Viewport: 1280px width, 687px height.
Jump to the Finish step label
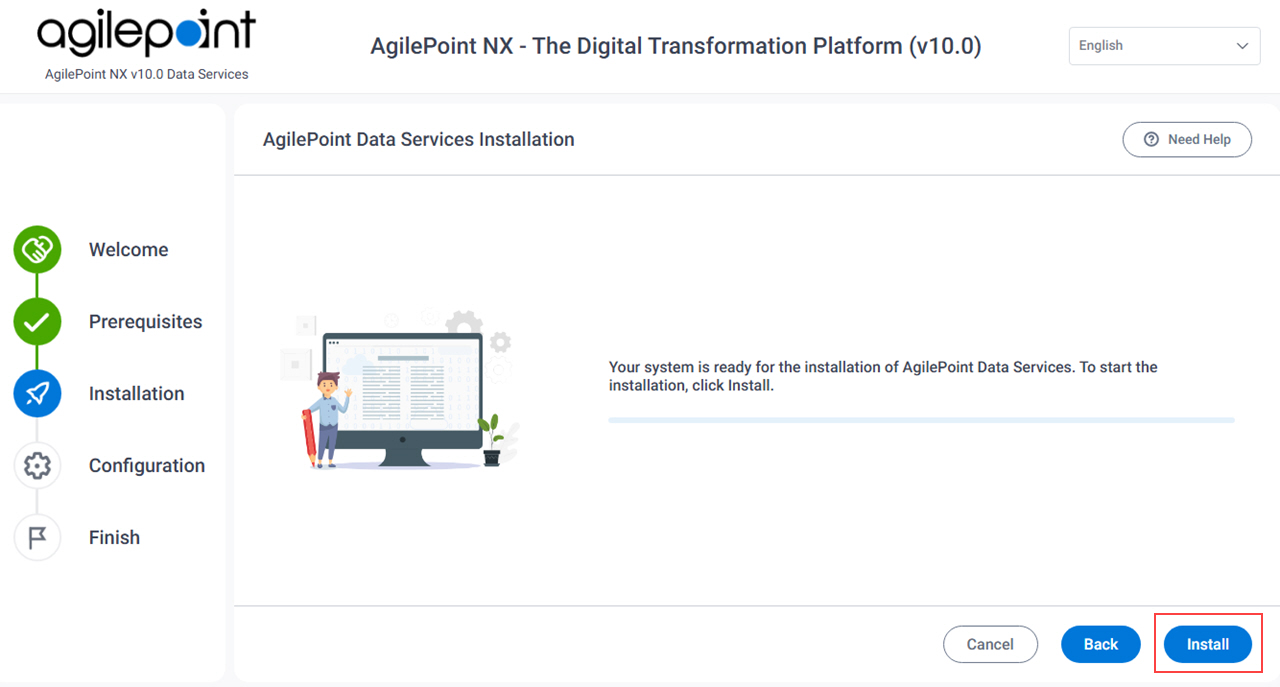pos(115,538)
